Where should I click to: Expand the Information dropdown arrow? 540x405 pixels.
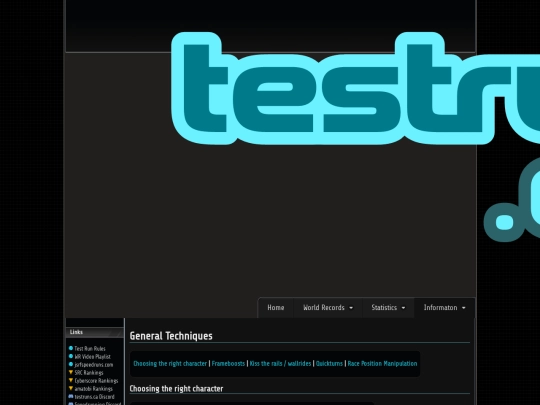[x=464, y=308]
